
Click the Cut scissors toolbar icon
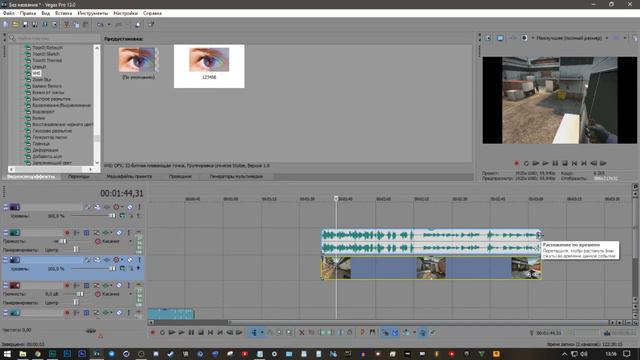(67, 24)
